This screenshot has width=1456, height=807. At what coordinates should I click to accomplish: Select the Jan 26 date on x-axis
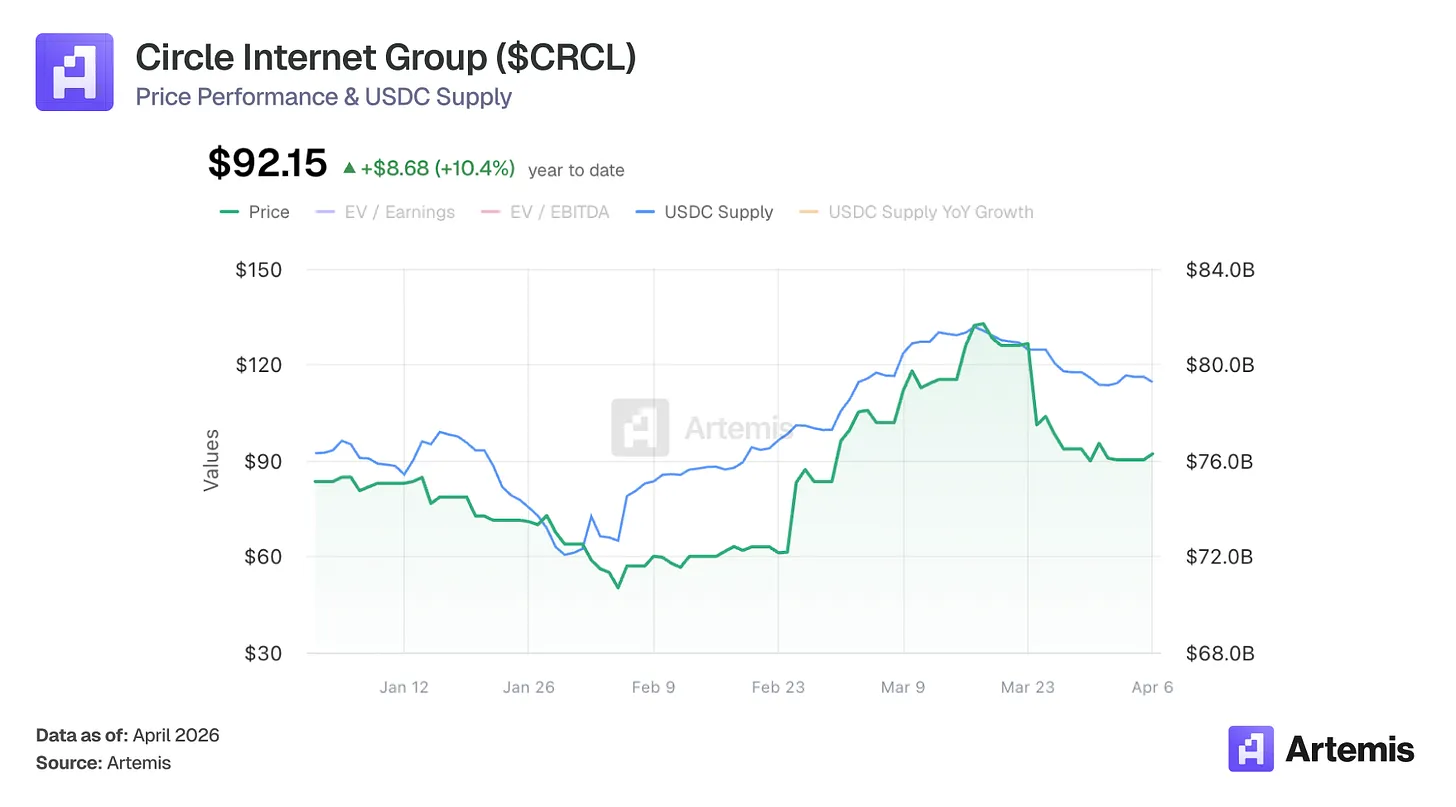tap(528, 687)
